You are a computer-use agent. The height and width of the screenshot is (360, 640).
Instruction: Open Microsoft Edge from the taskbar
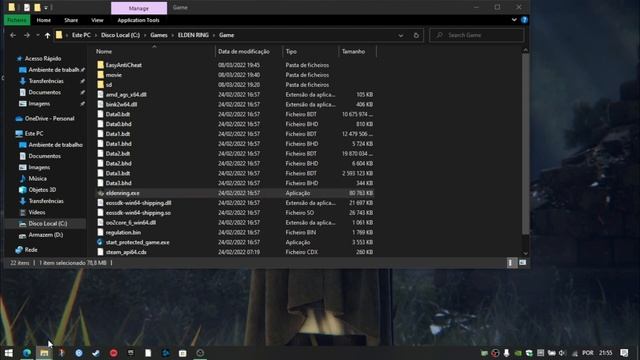coord(27,353)
